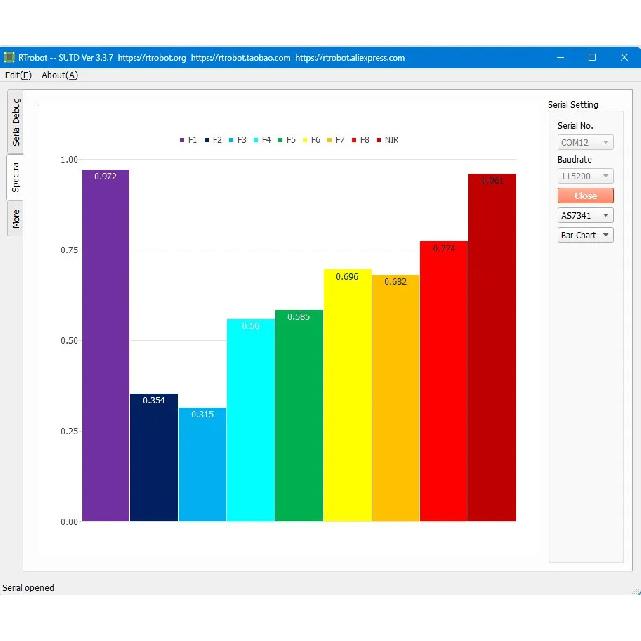Viewport: 641px width, 641px height.
Task: Click the orange Close serial button
Action: (585, 195)
